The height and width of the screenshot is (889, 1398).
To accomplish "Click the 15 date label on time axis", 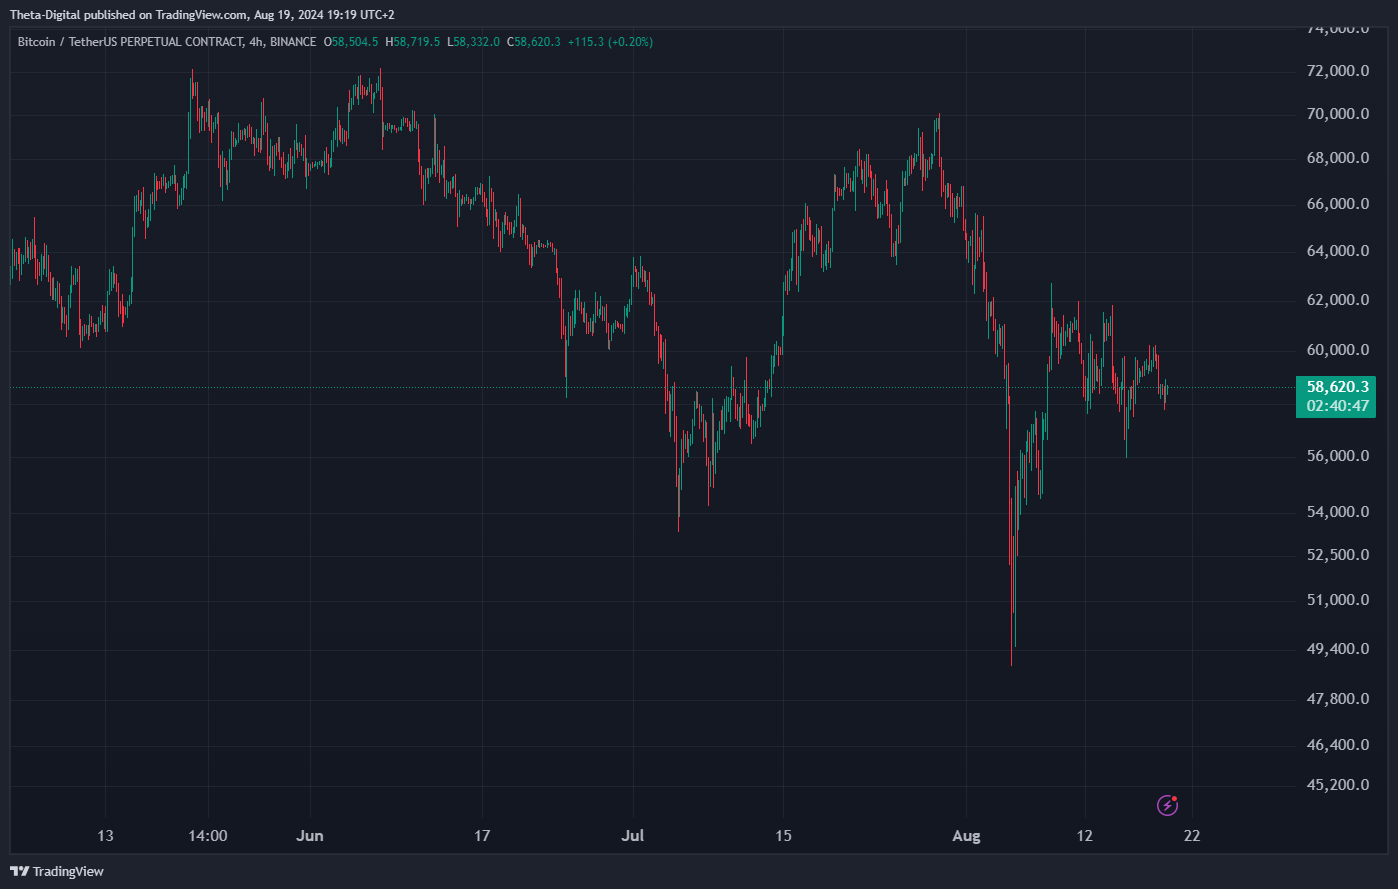I will coord(783,836).
